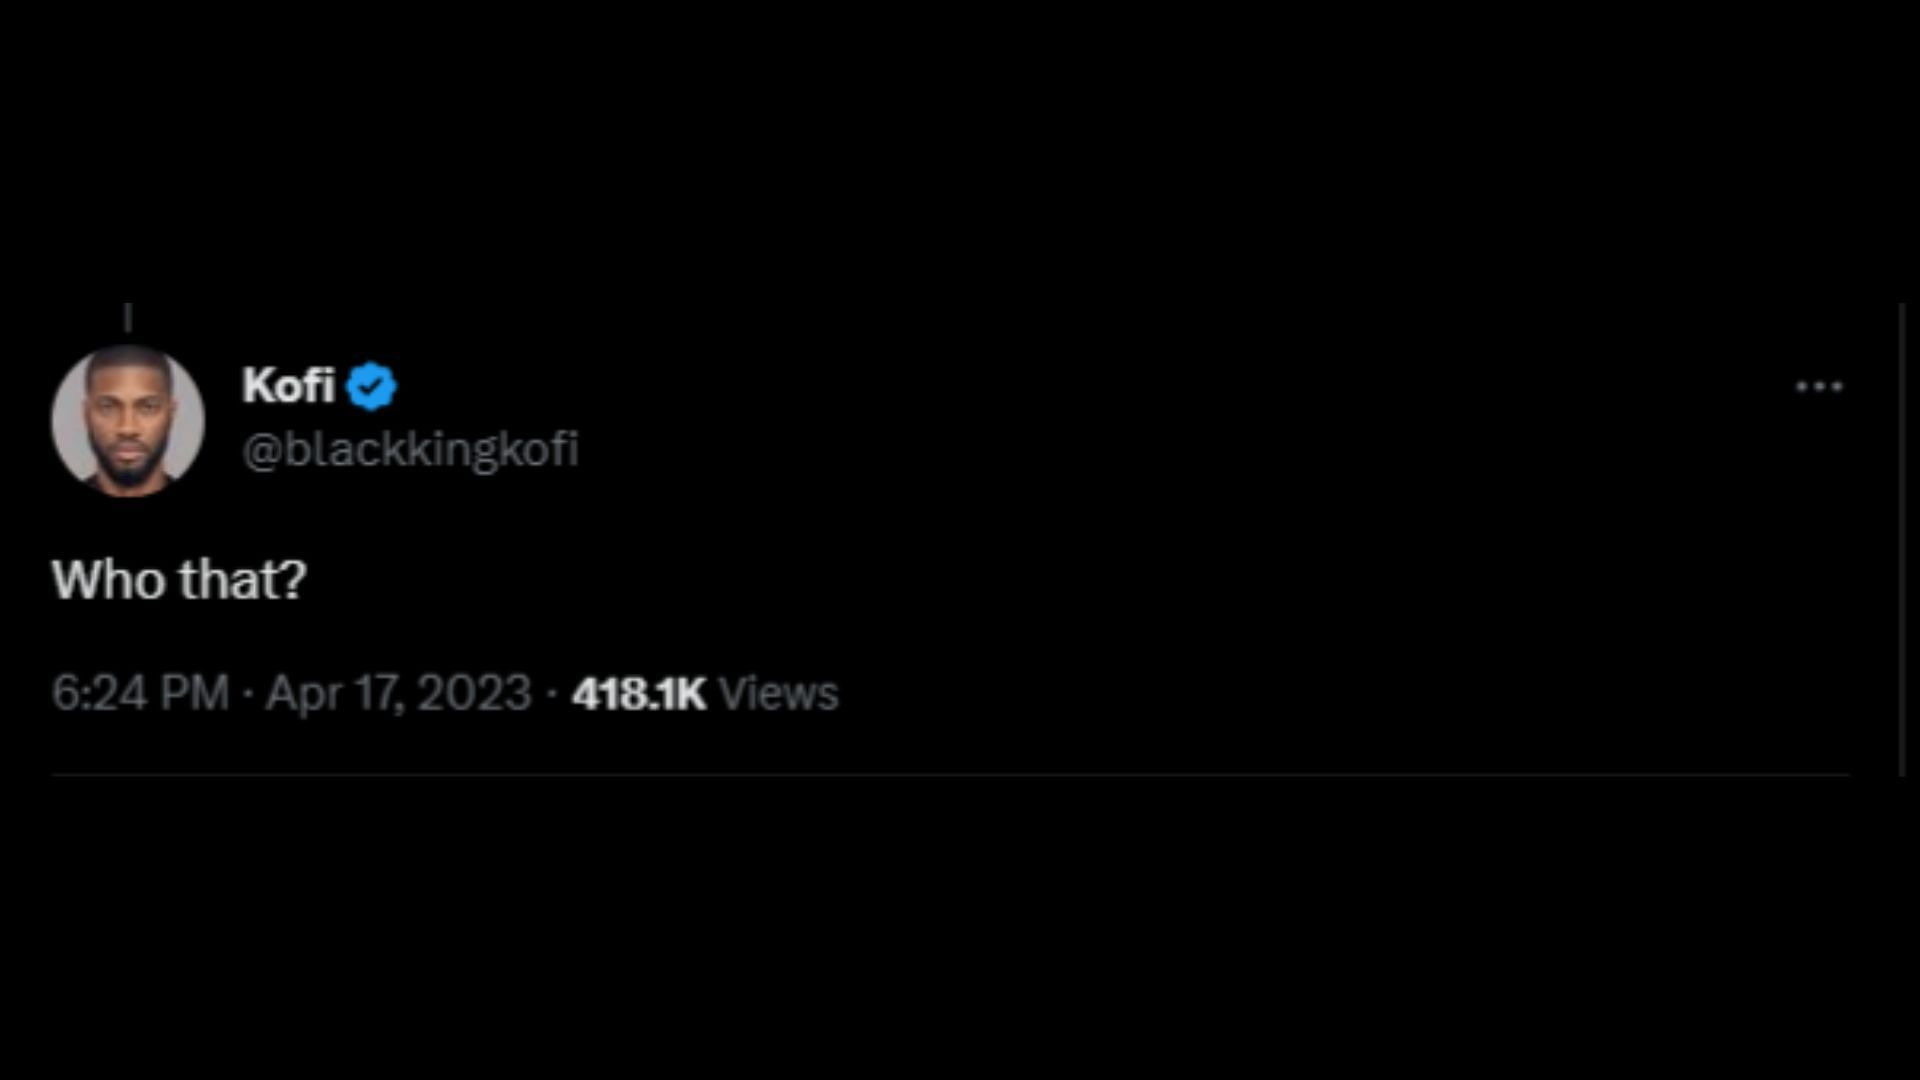This screenshot has height=1080, width=1920.
Task: Click the word that? in the tweet
Action: [243, 579]
